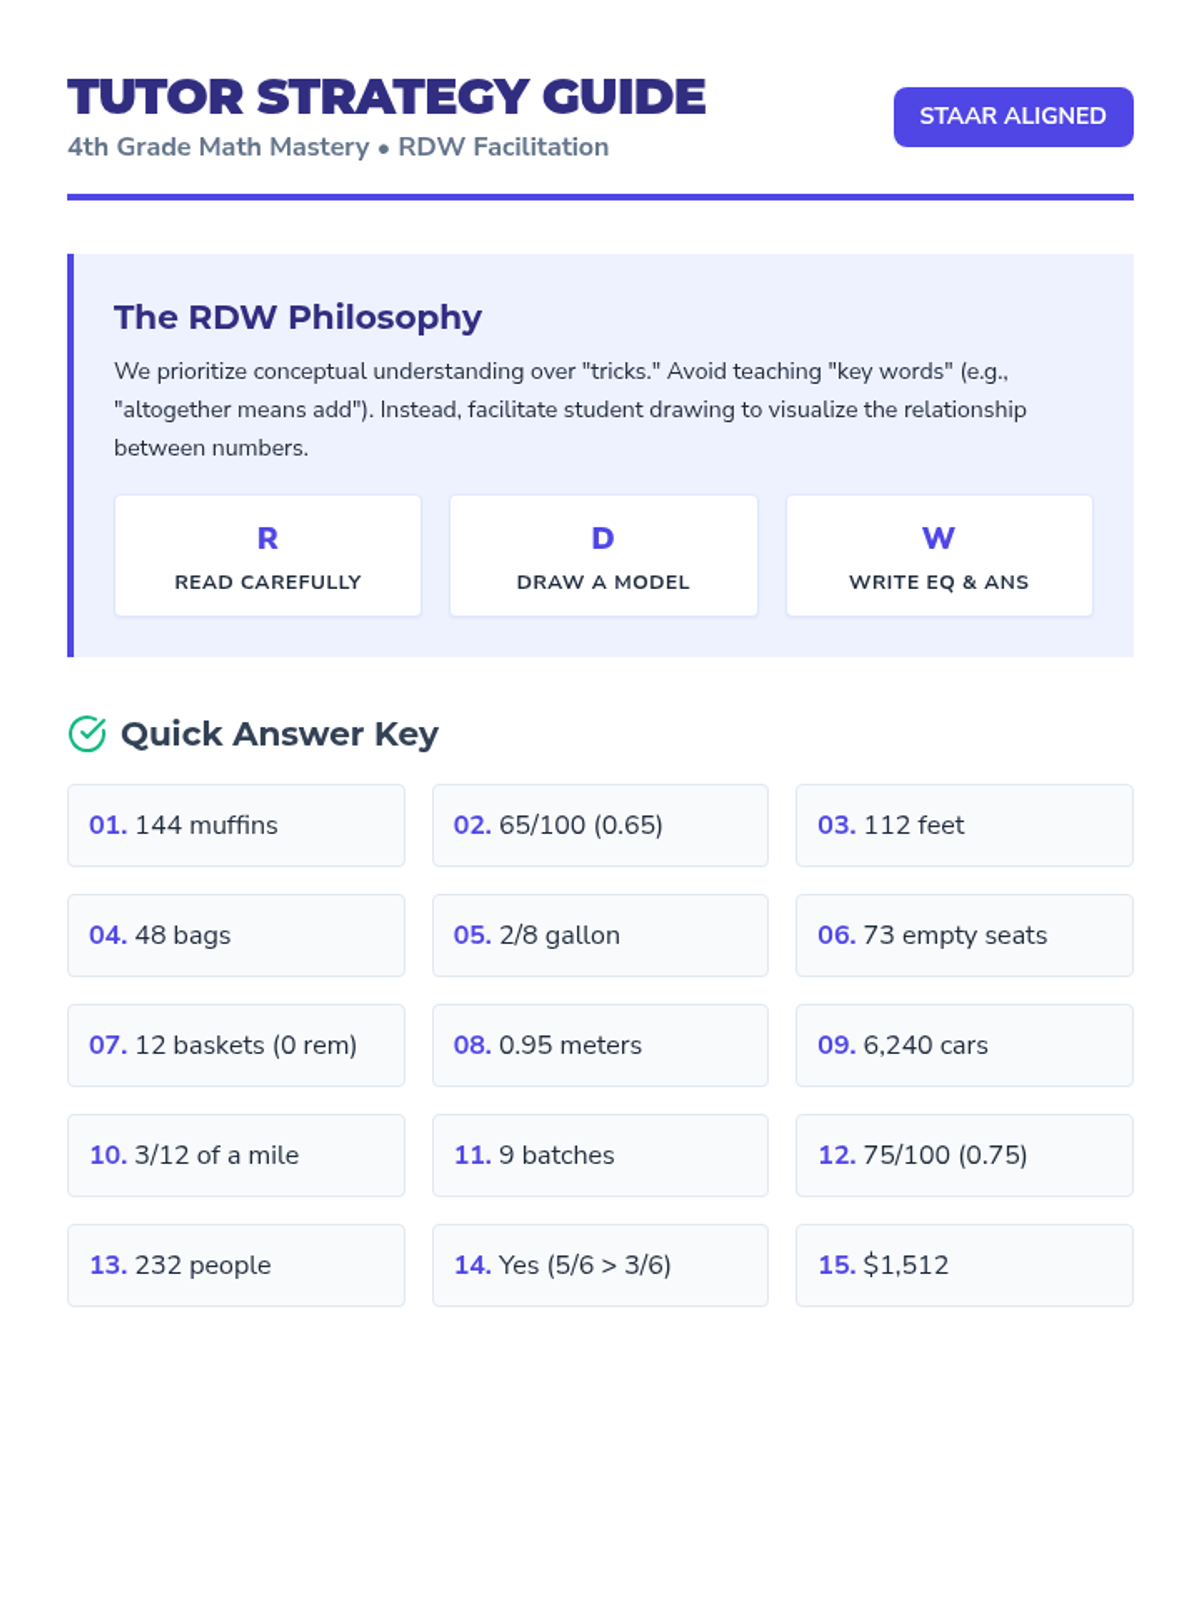Select the D Draw a Model card

click(x=603, y=556)
